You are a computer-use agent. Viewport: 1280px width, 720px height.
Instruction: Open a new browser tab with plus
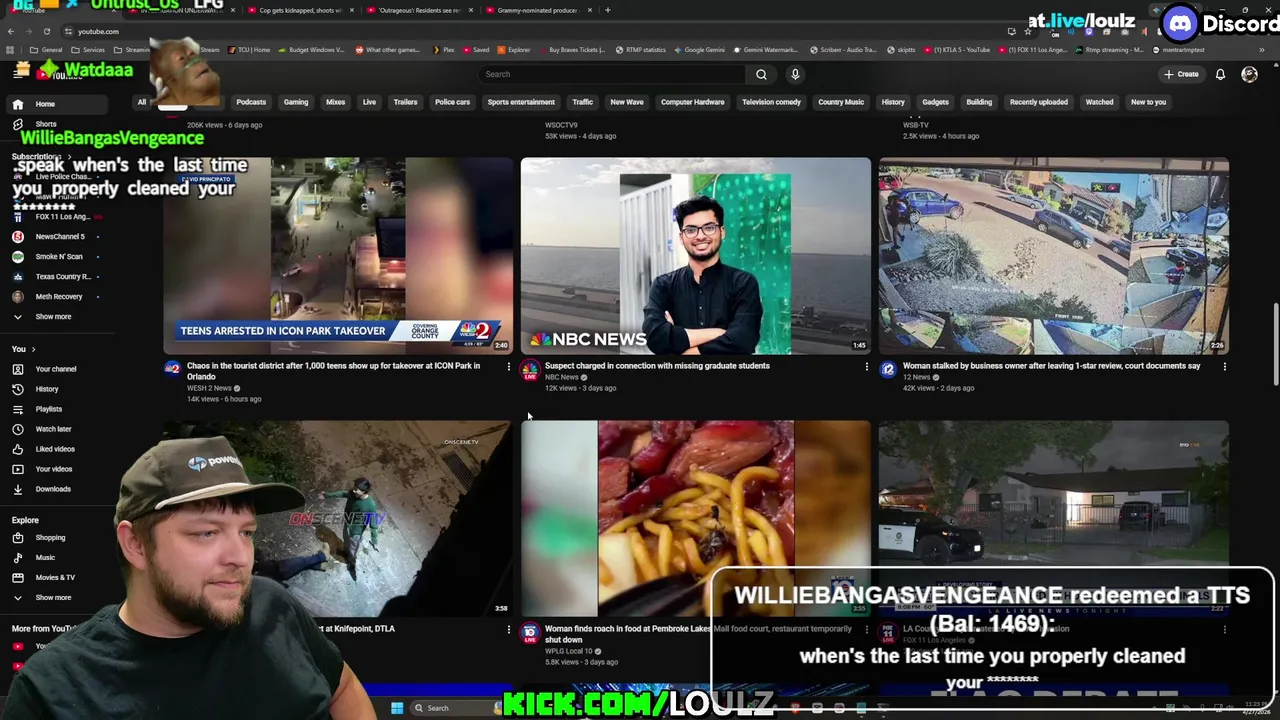point(608,10)
